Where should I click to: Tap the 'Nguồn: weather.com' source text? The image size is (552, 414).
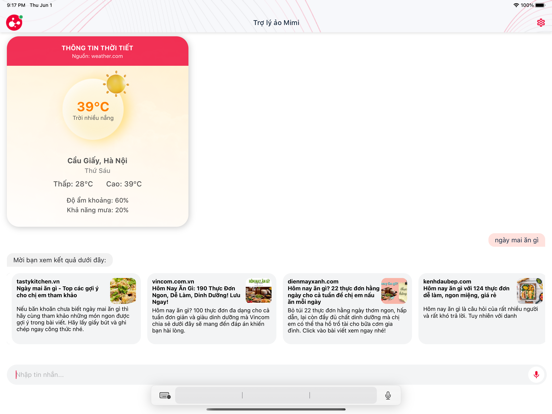click(98, 56)
